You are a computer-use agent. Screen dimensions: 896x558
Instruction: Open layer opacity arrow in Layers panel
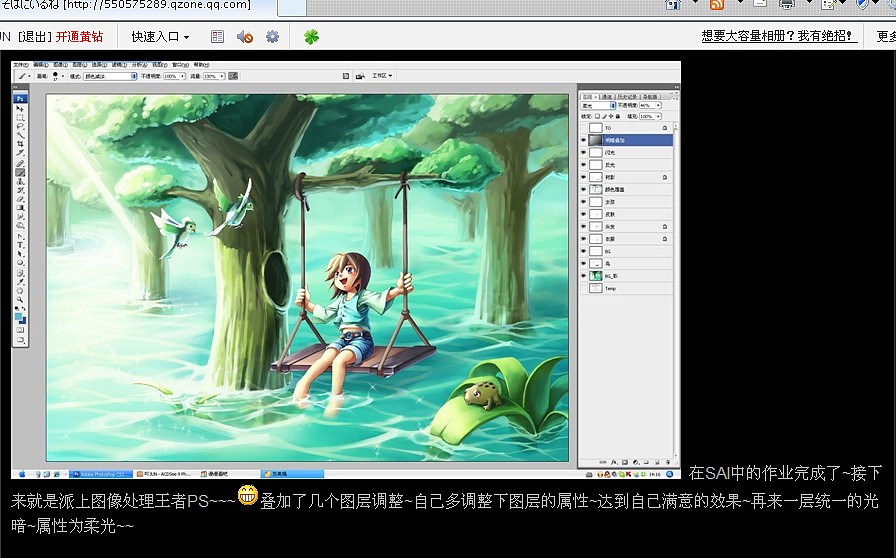coord(658,105)
